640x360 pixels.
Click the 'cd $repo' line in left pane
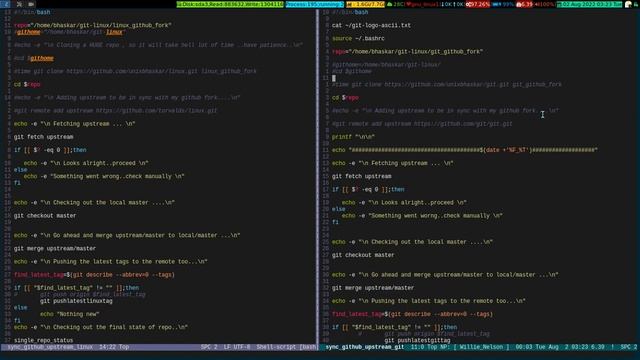[x=27, y=84]
